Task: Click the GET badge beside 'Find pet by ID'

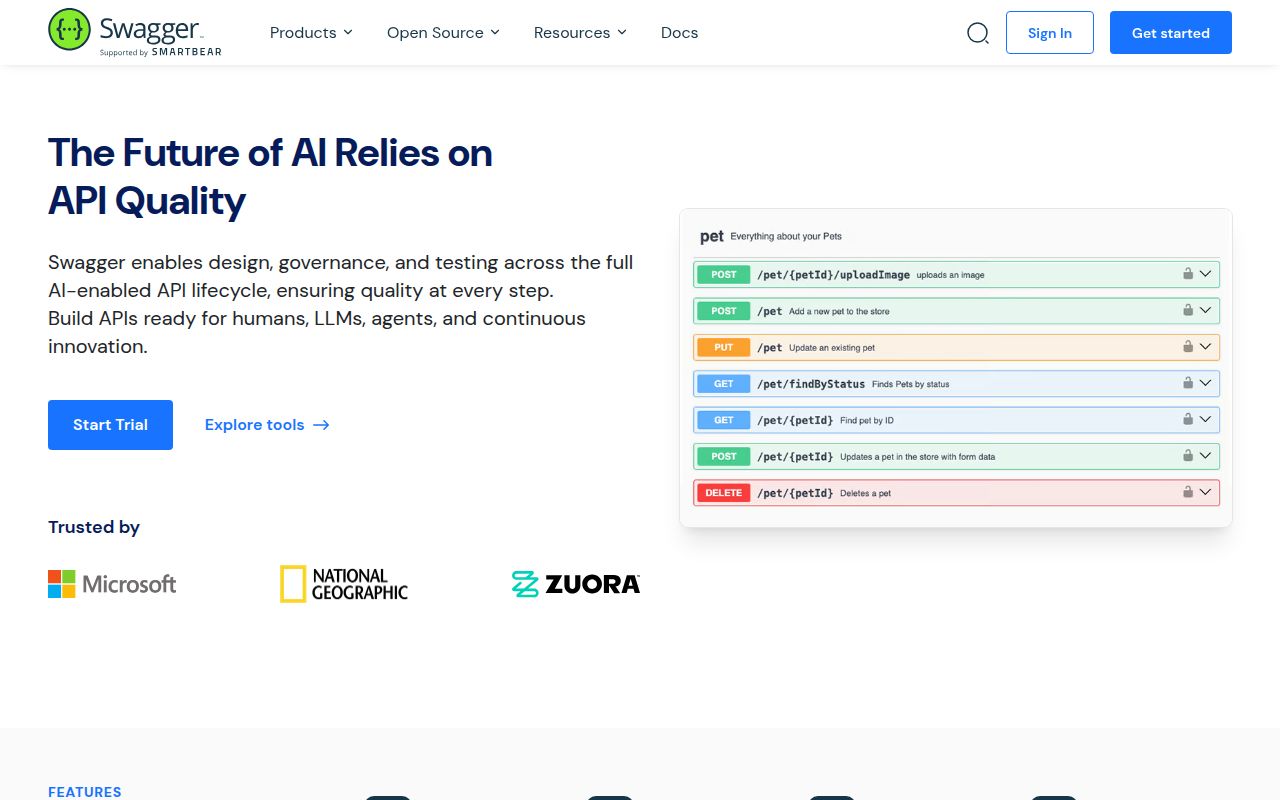Action: (x=724, y=420)
